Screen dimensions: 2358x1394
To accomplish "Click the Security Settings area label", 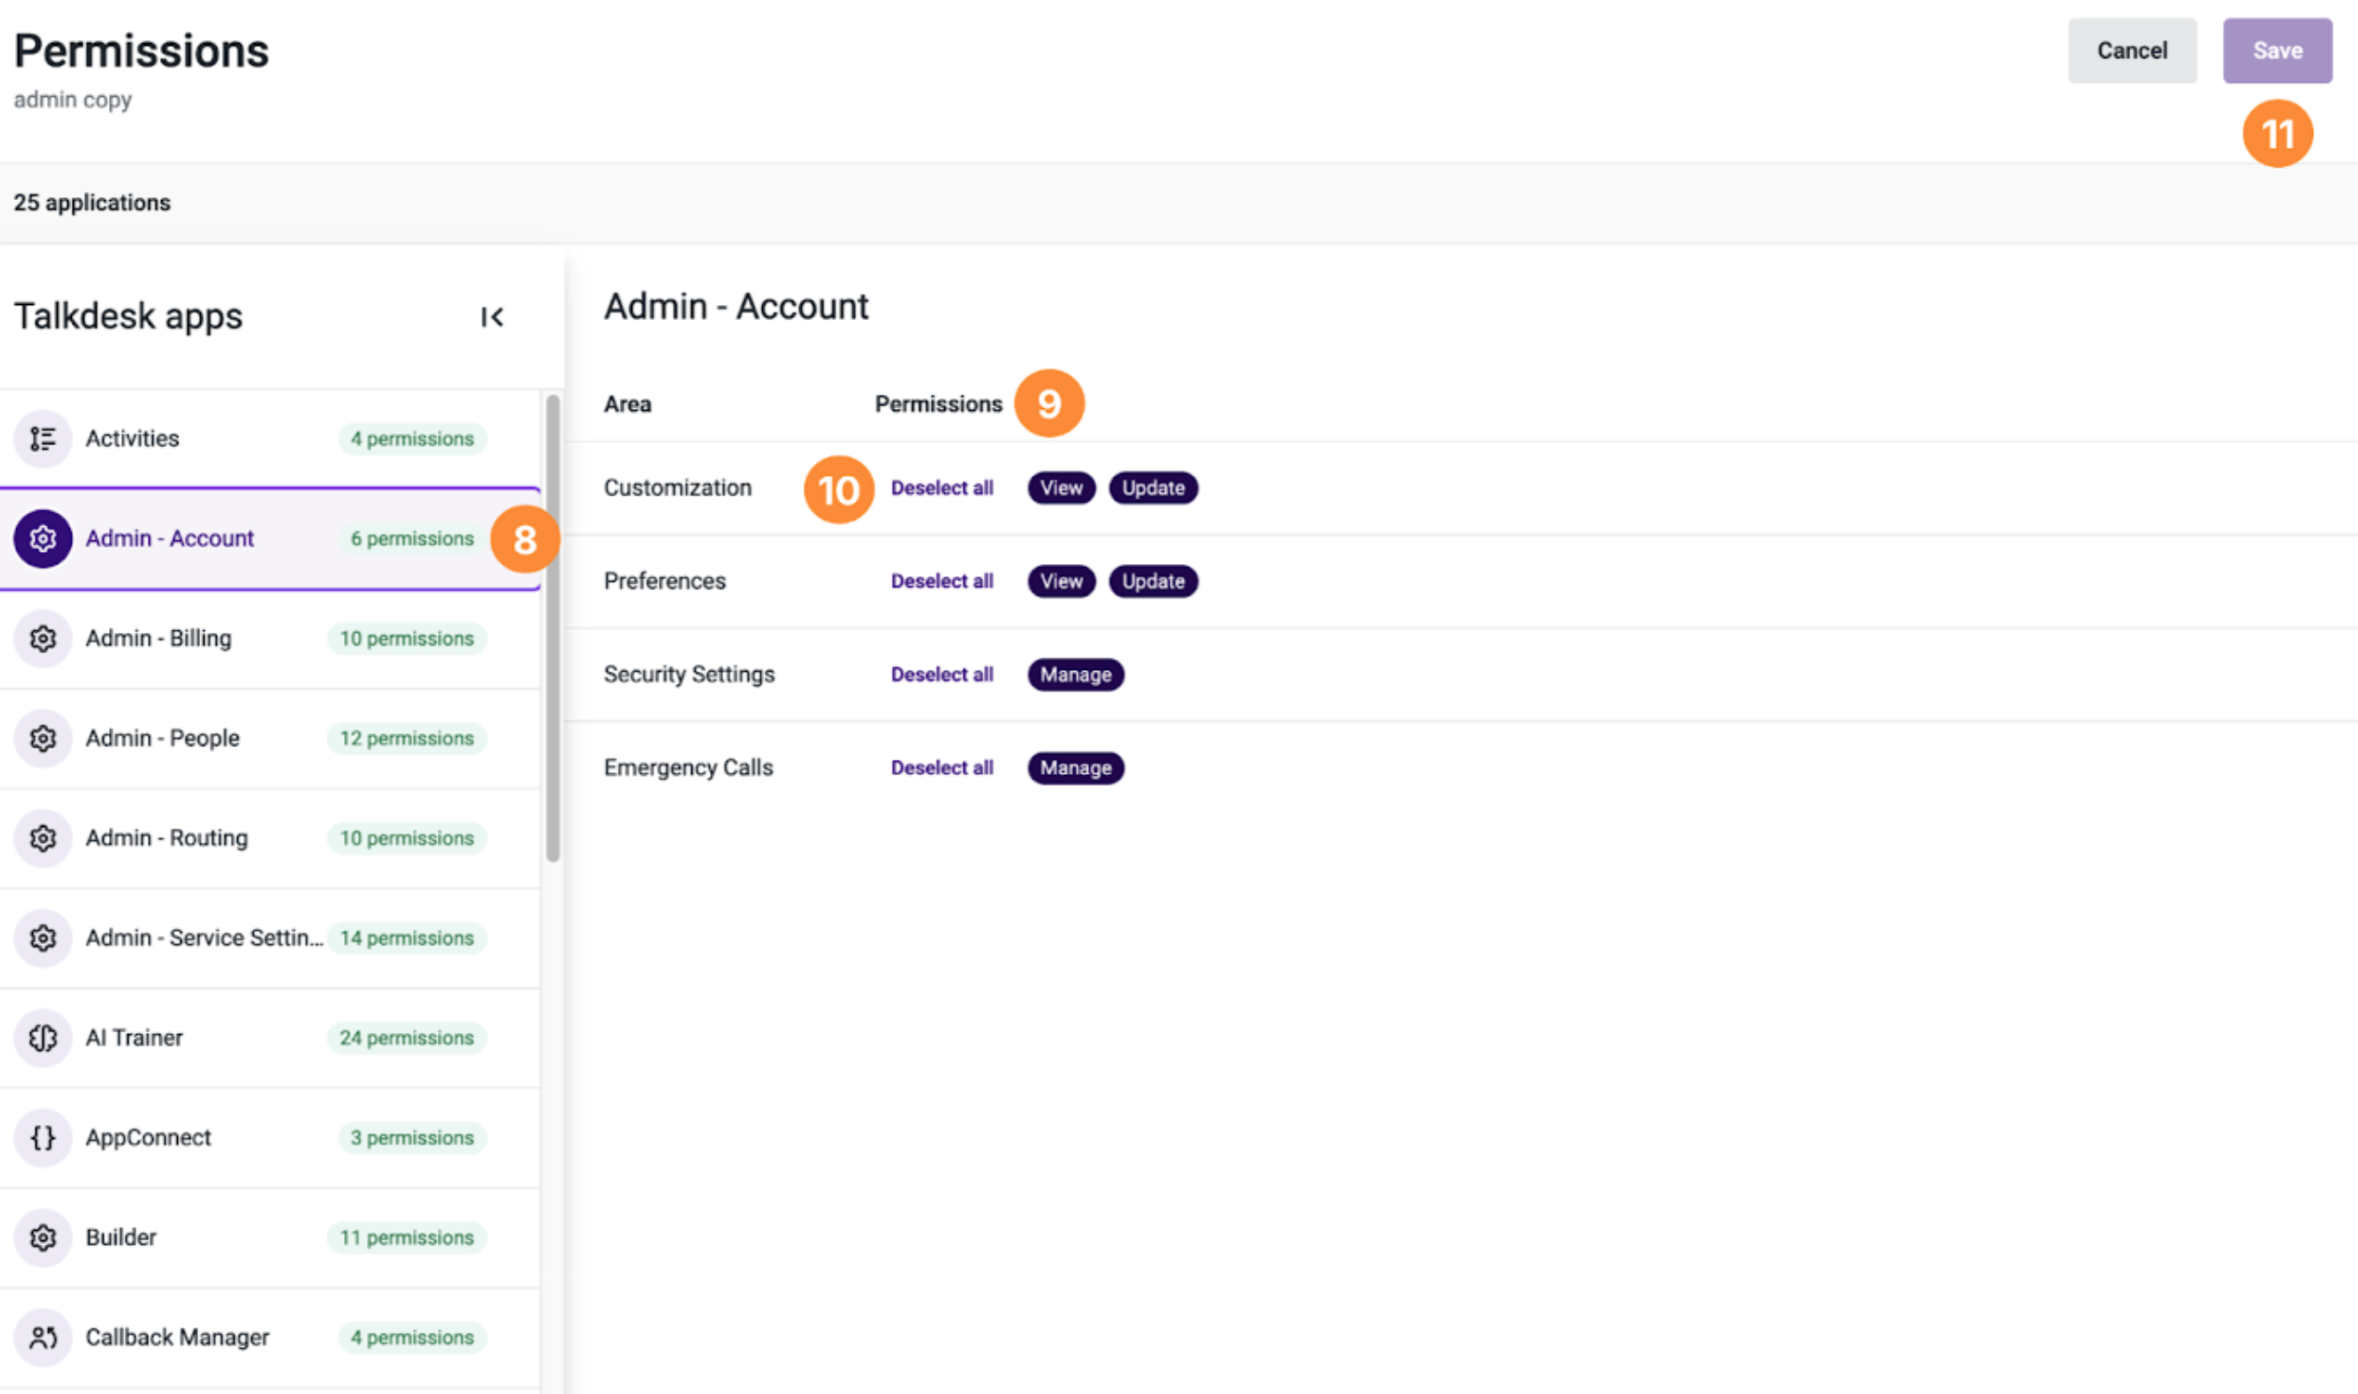I will coord(689,674).
